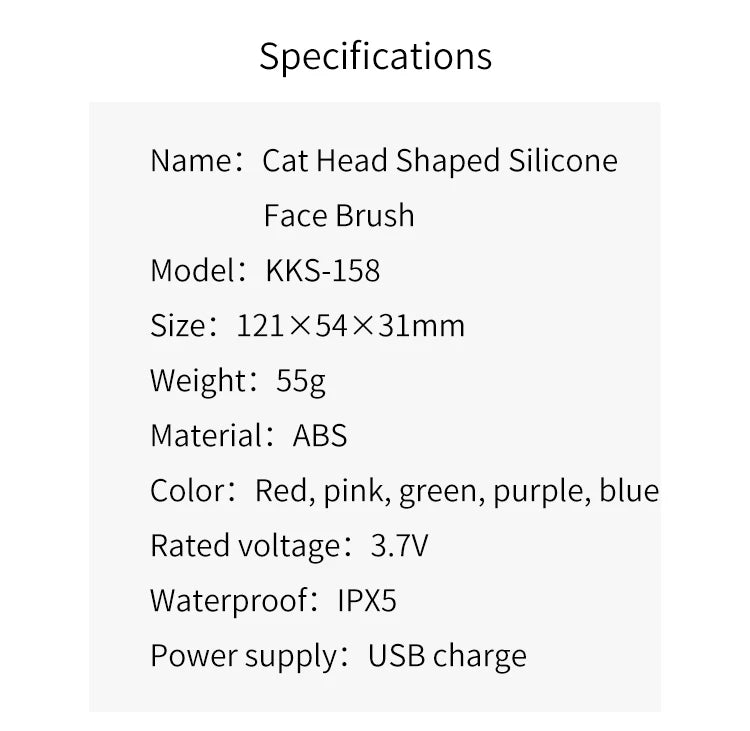Click the ABS material value
Image resolution: width=750 pixels, height=731 pixels.
pos(320,436)
